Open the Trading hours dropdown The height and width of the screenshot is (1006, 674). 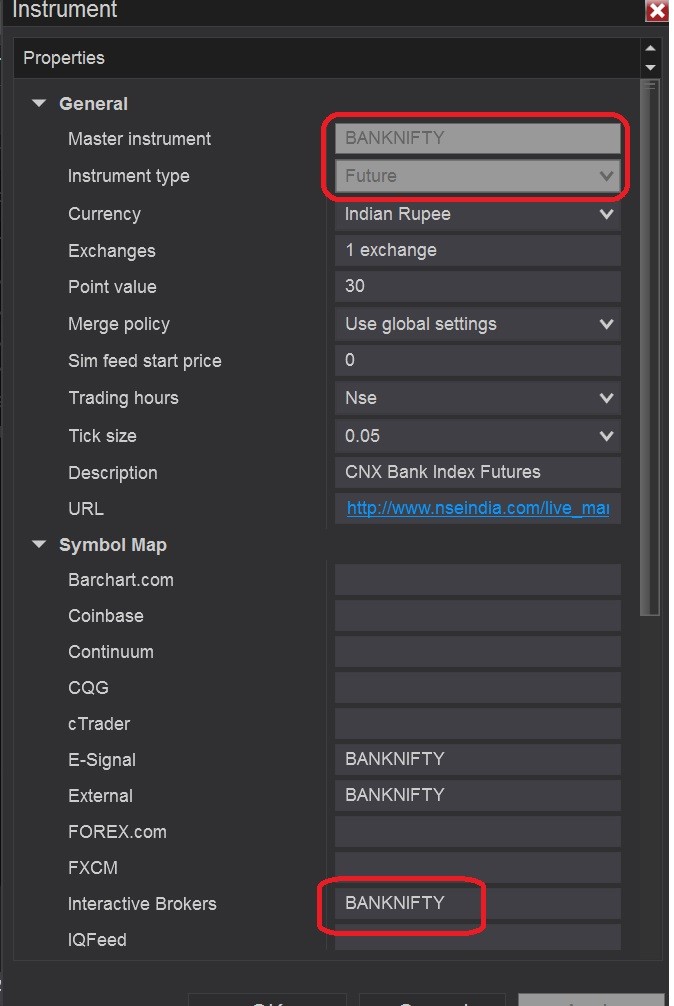coord(605,398)
